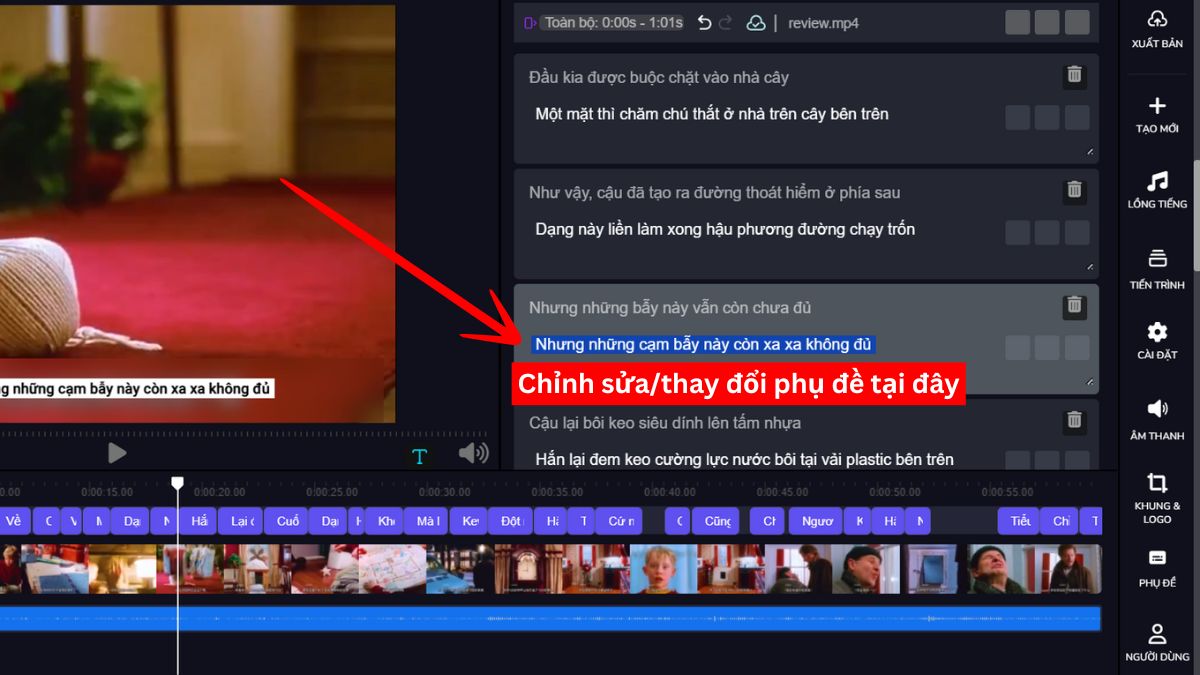The width and height of the screenshot is (1200, 675).
Task: Select the 'Lại c' subtitle clip on timeline
Action: [x=241, y=521]
